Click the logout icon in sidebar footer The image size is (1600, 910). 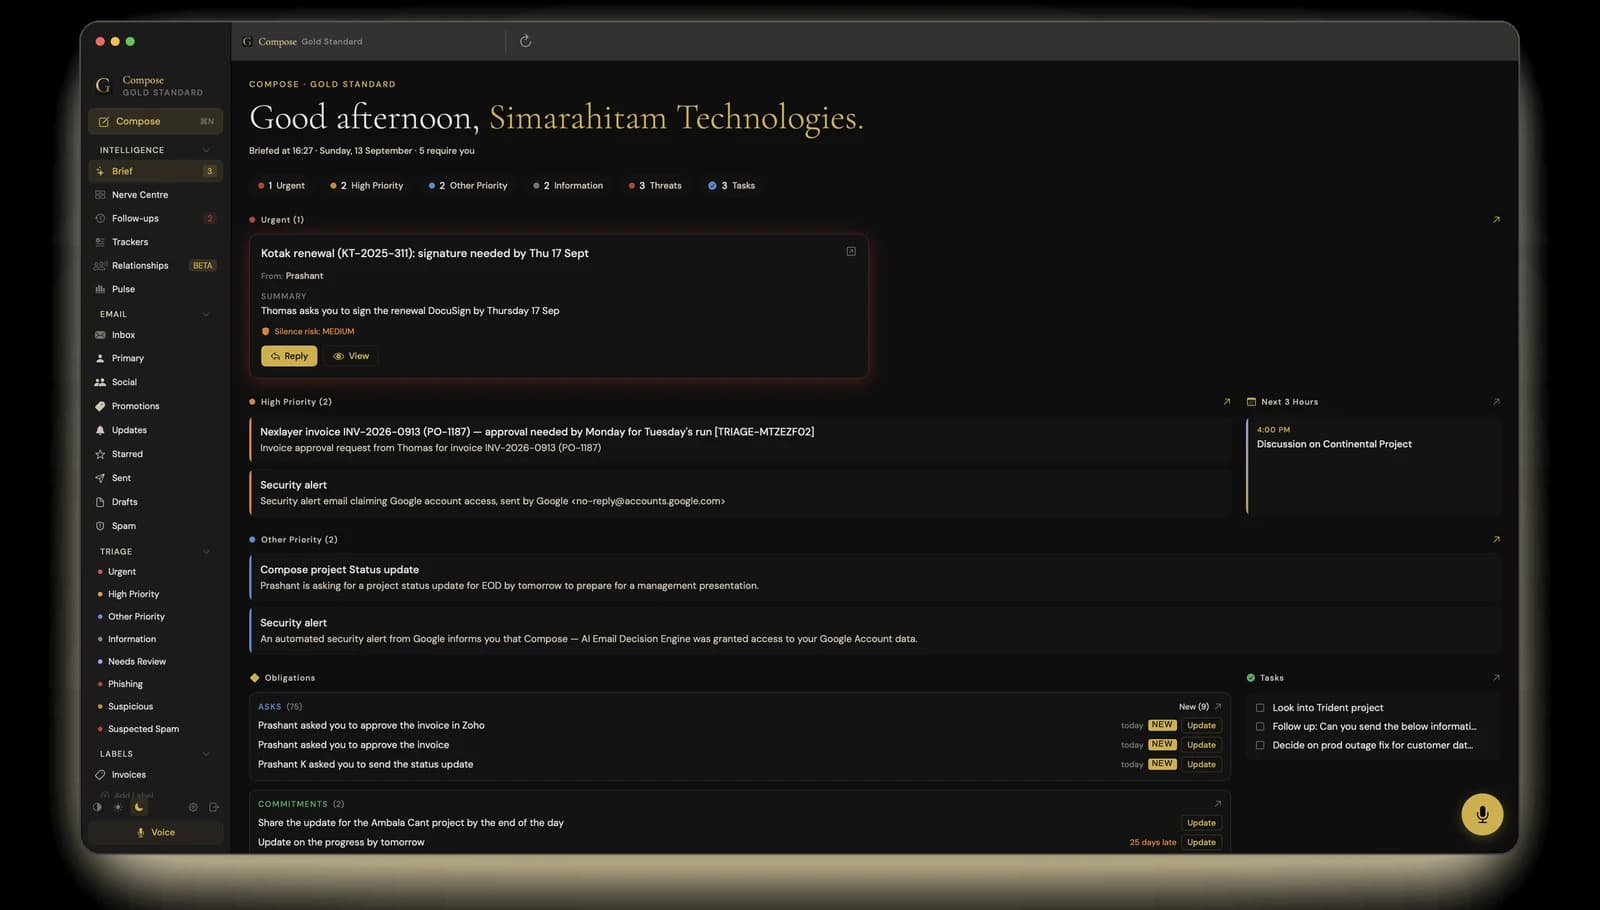[214, 807]
